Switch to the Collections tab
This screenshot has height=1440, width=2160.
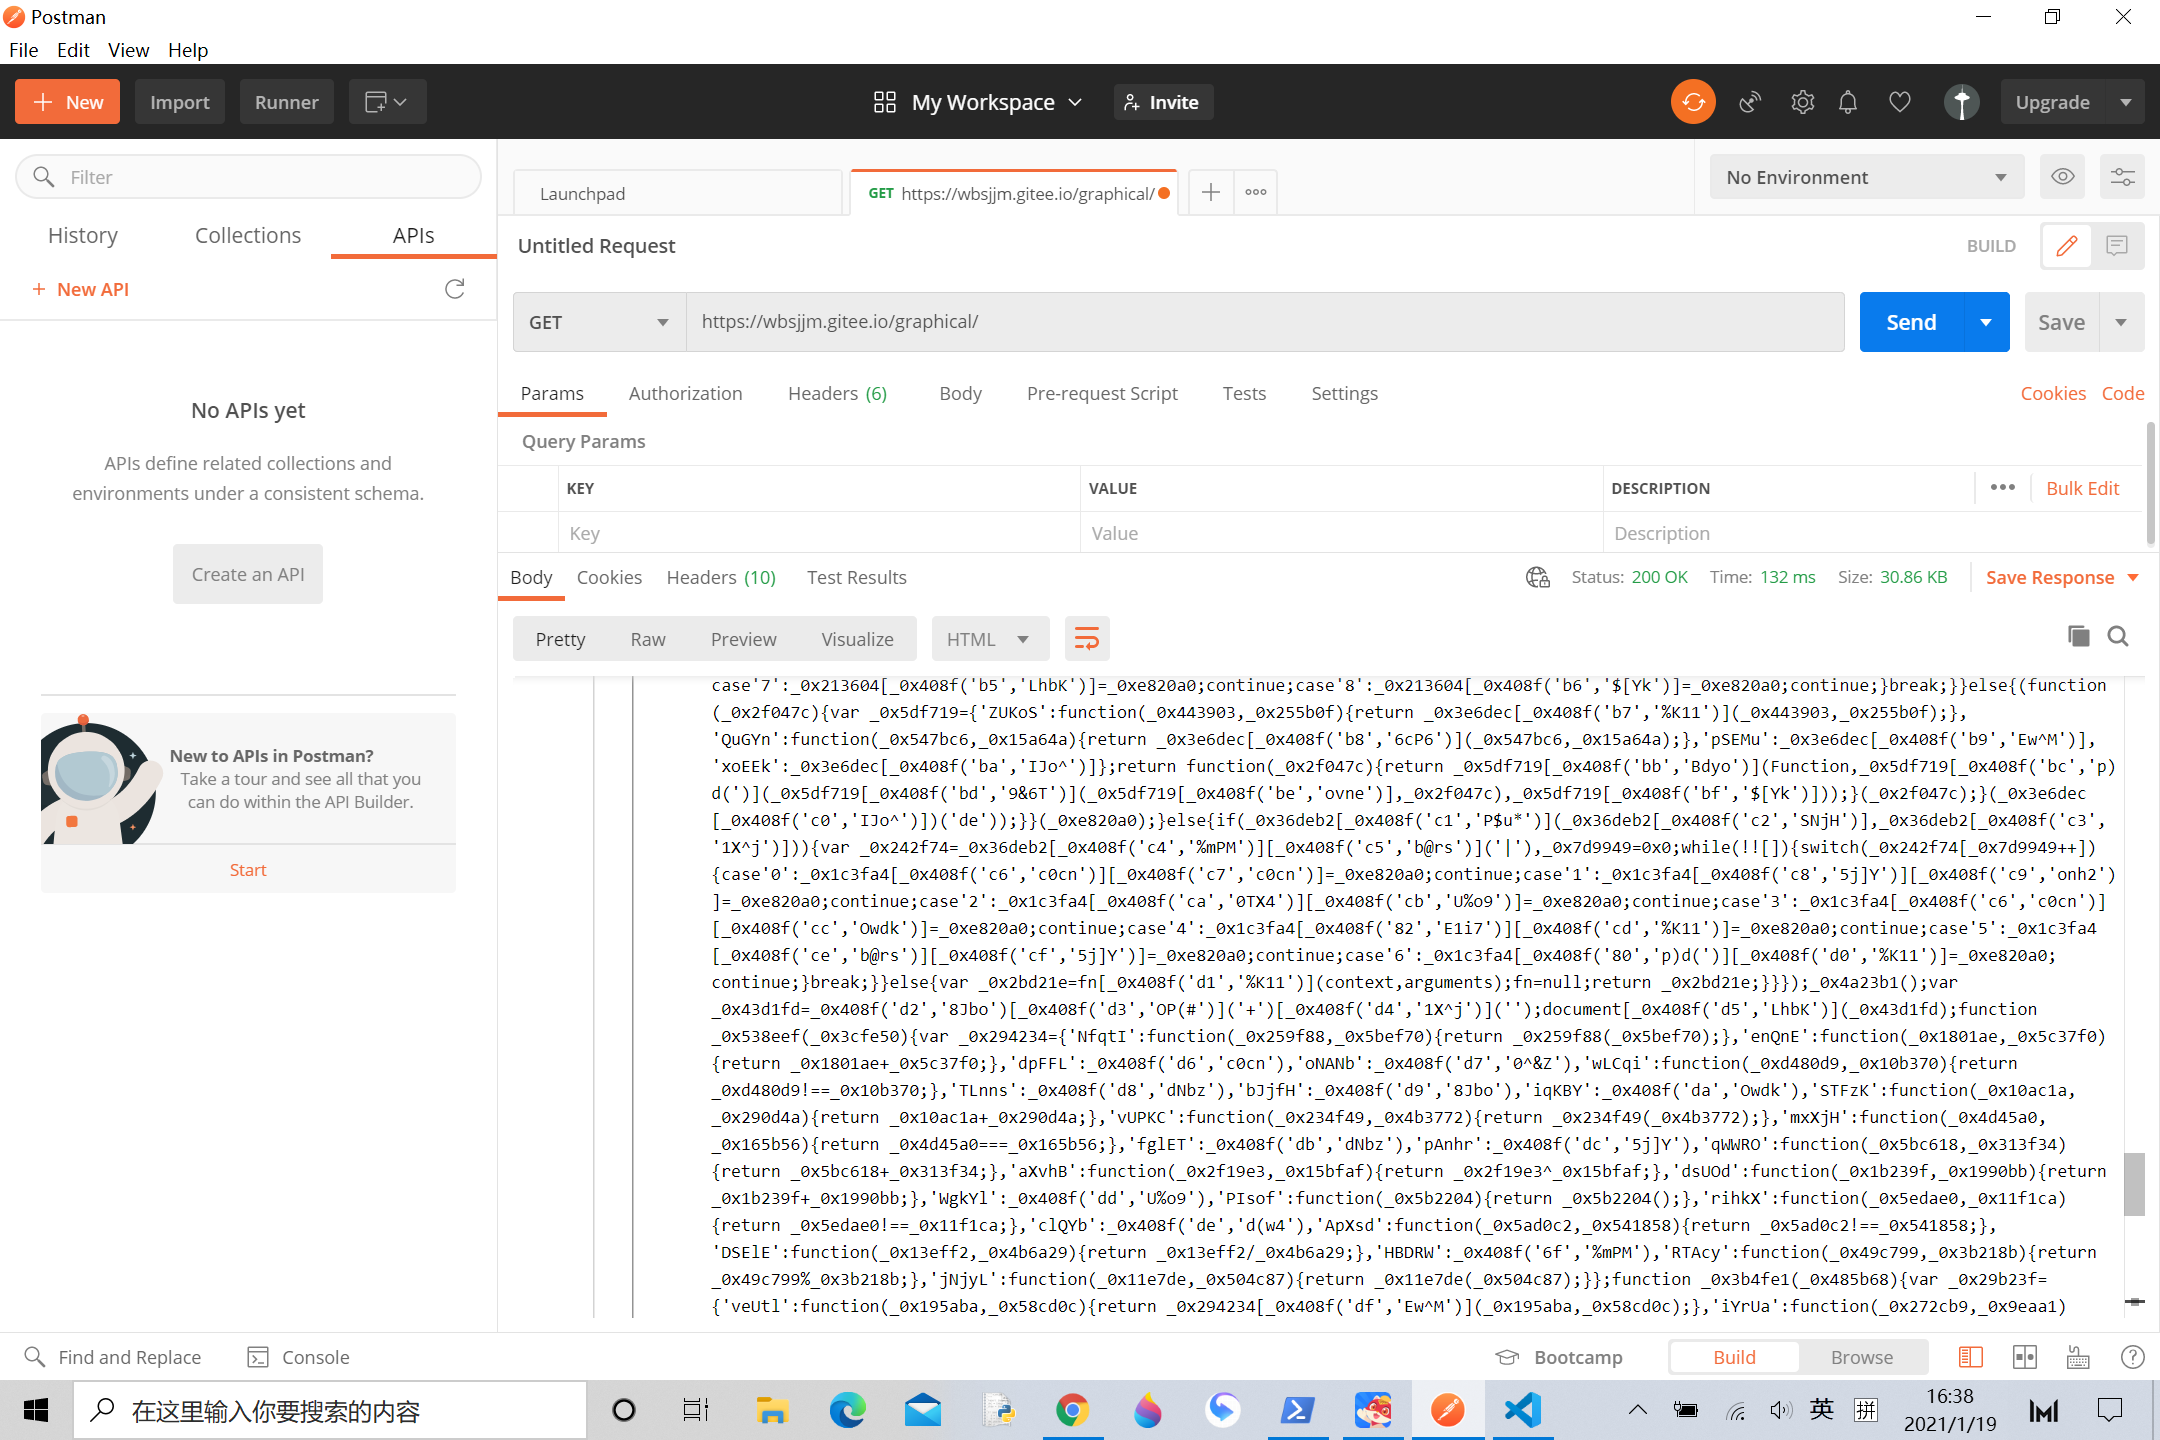point(248,235)
